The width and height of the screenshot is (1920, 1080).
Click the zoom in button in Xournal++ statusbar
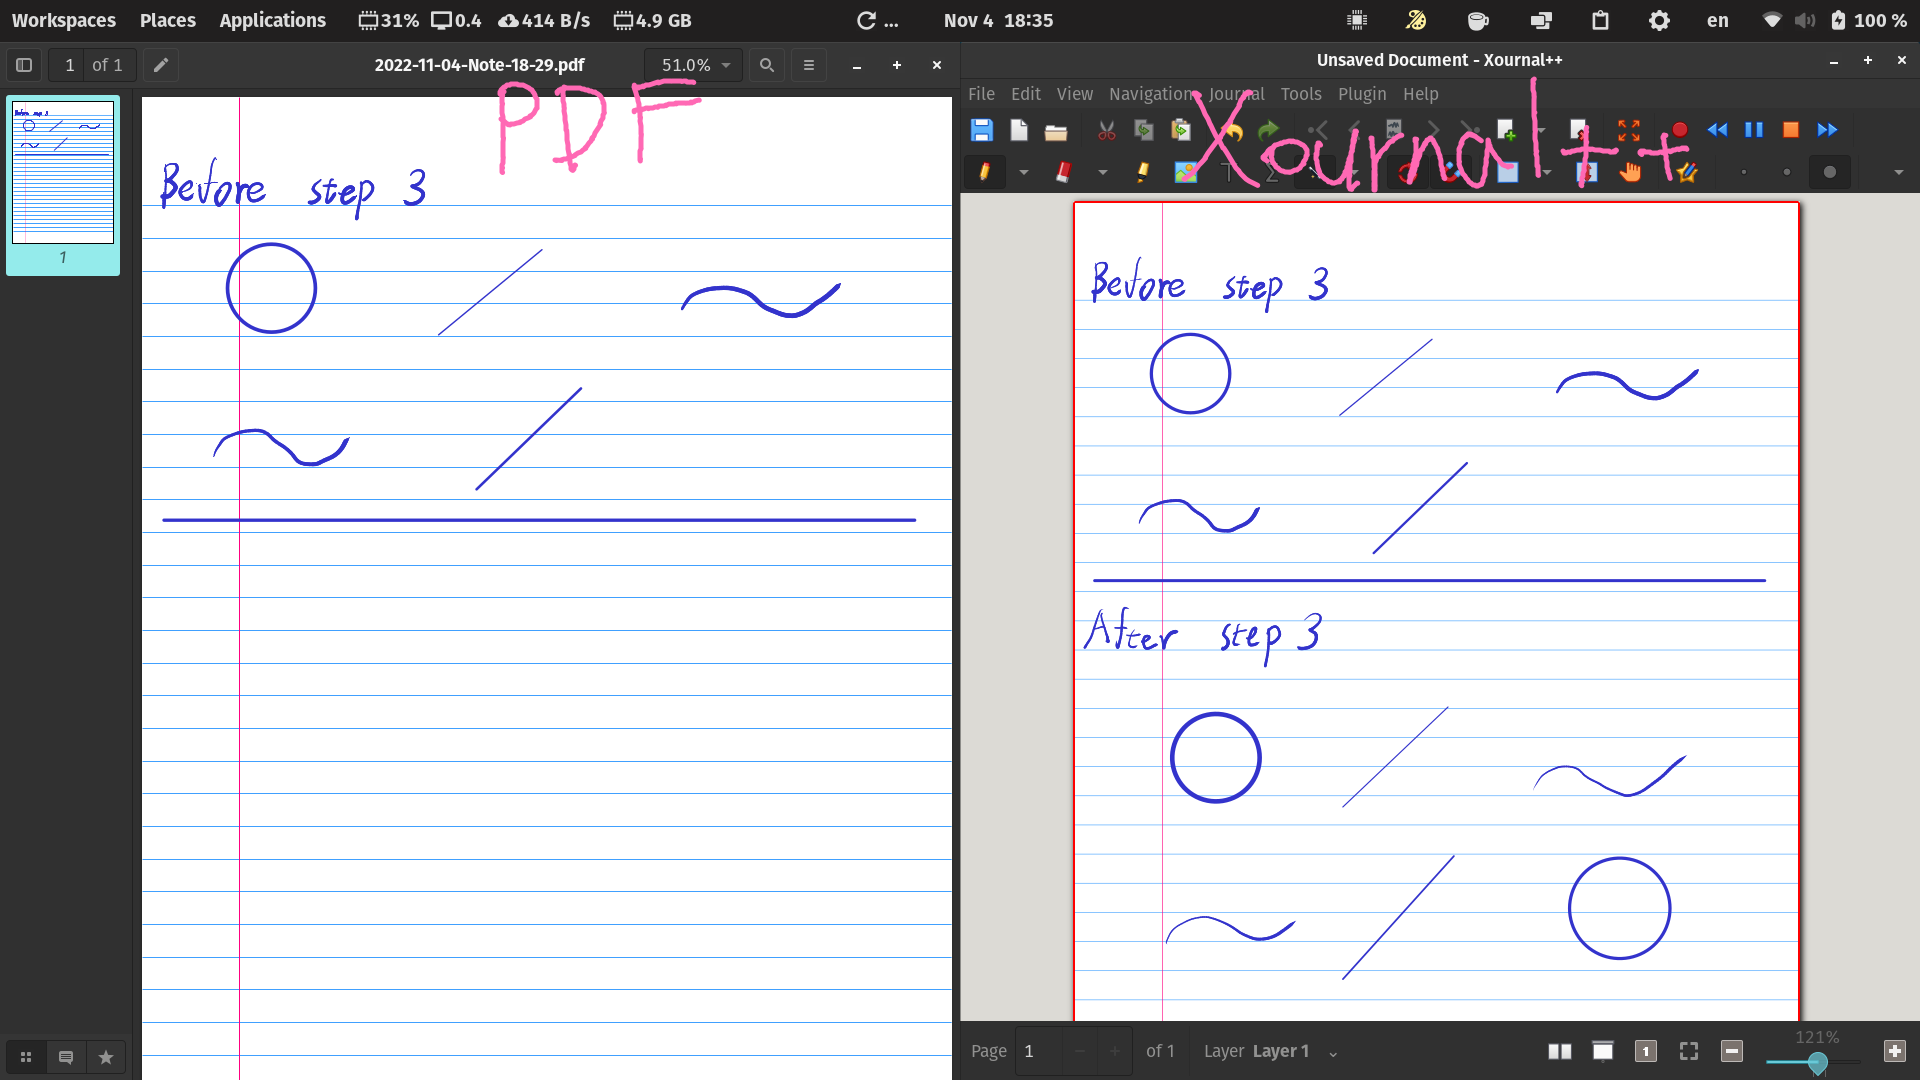pos(1894,1051)
